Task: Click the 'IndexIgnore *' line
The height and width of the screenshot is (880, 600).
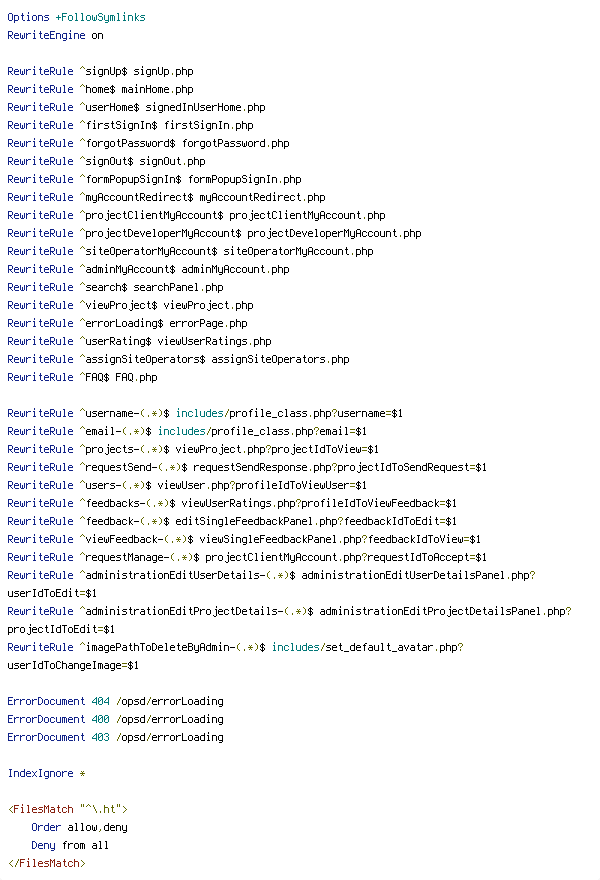Action: (x=47, y=772)
